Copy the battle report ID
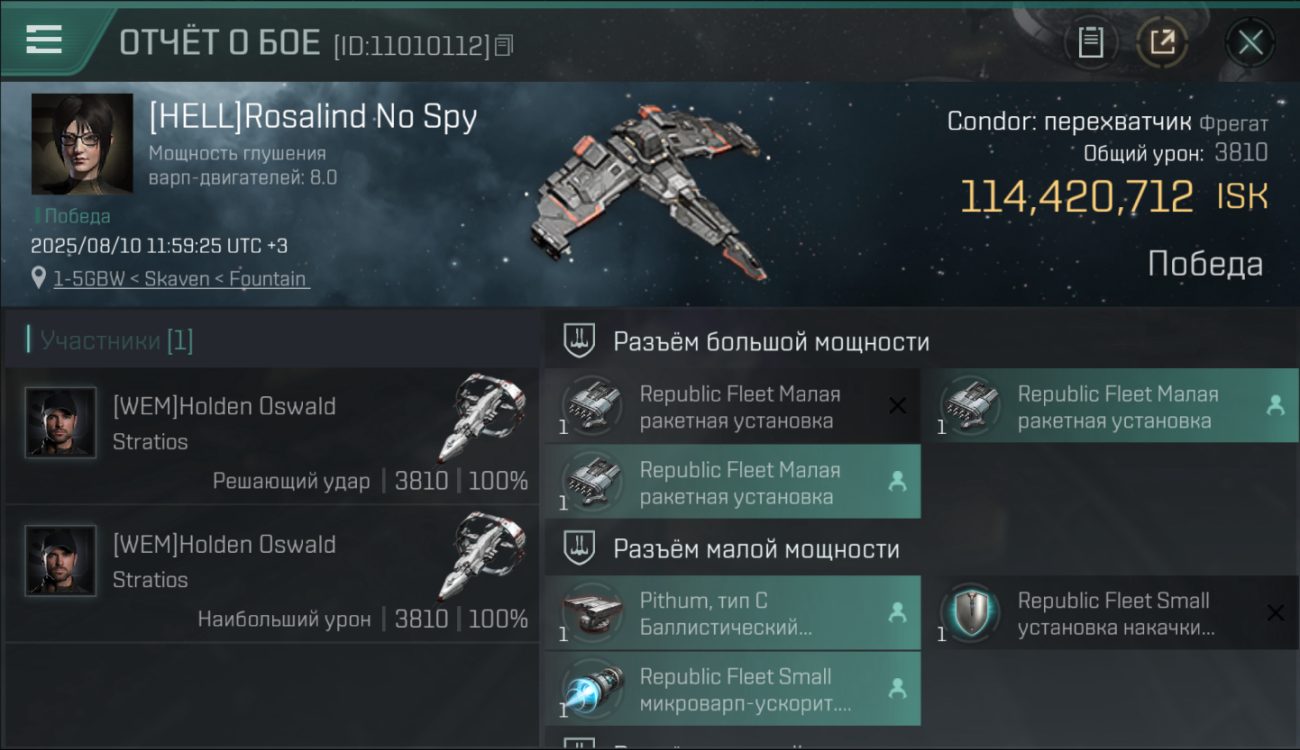Screen dimensions: 1300x750 [503, 45]
